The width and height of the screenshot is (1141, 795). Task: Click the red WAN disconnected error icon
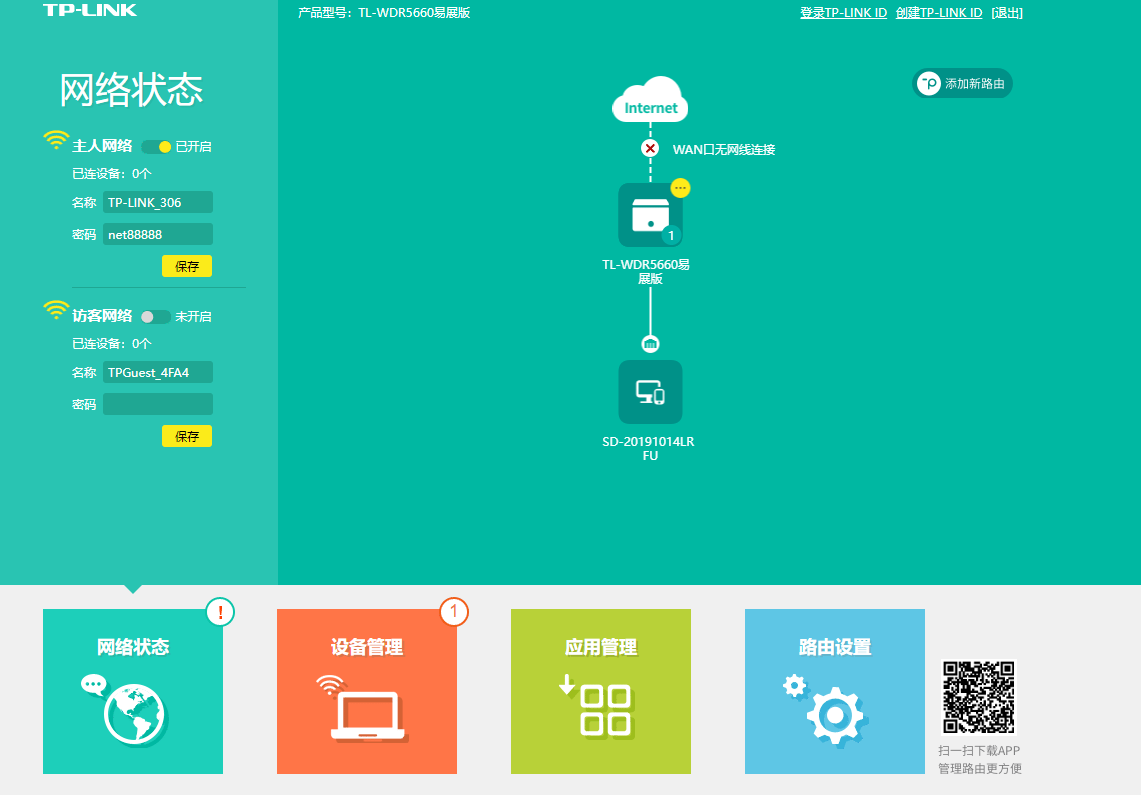click(x=650, y=149)
